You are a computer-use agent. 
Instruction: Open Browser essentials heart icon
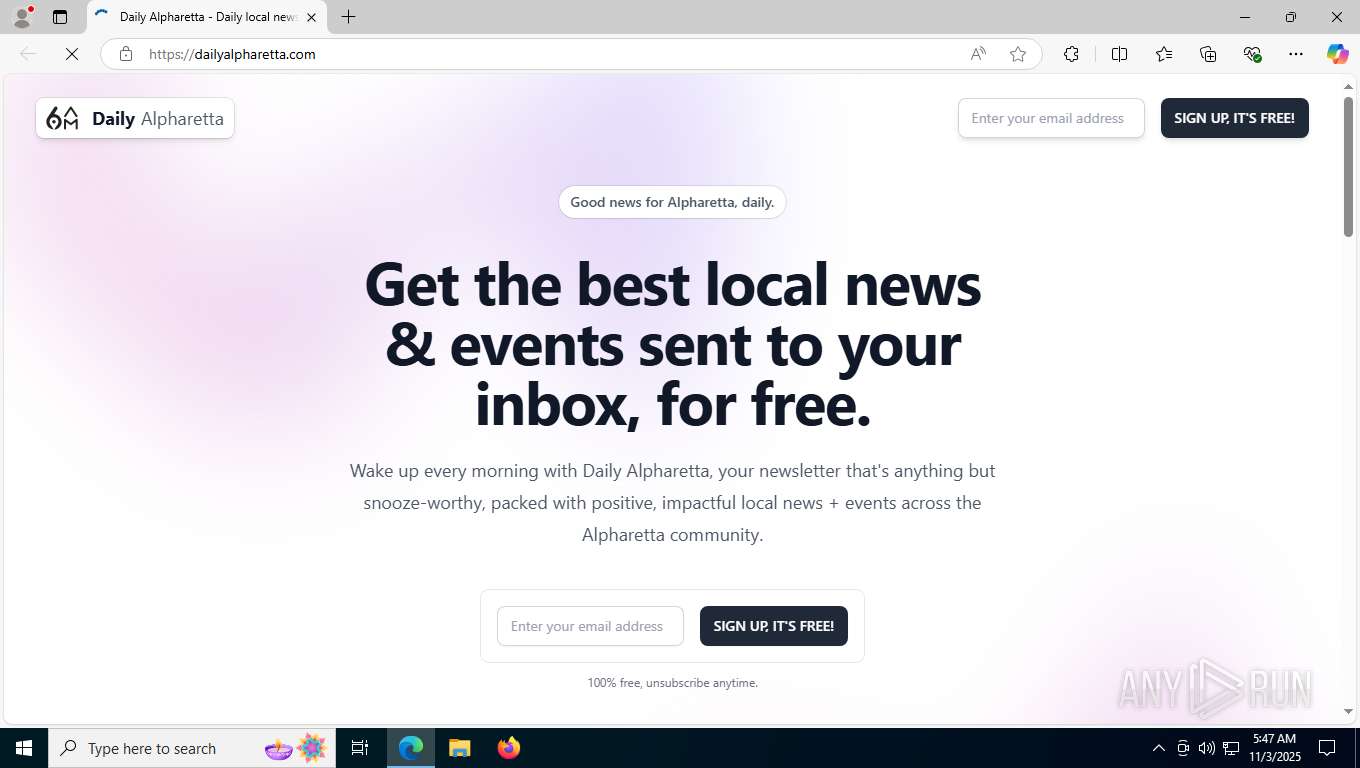[x=1252, y=54]
